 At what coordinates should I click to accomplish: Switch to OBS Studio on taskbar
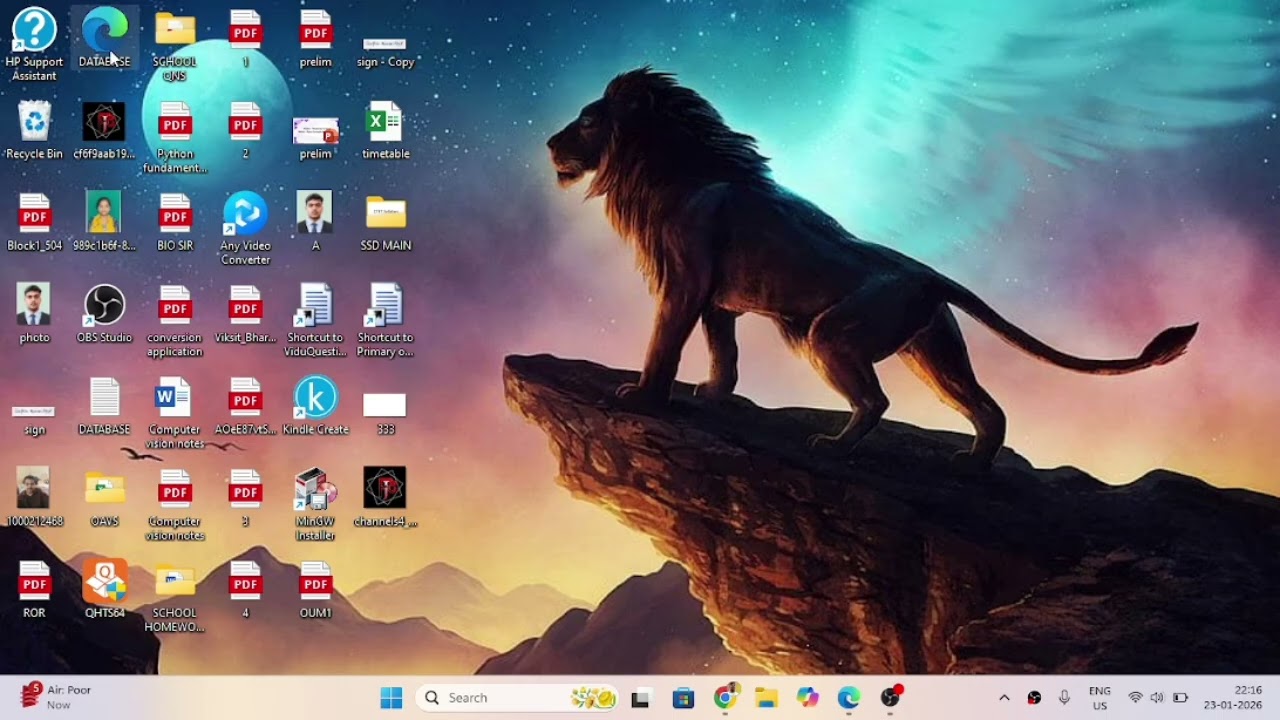click(x=890, y=698)
